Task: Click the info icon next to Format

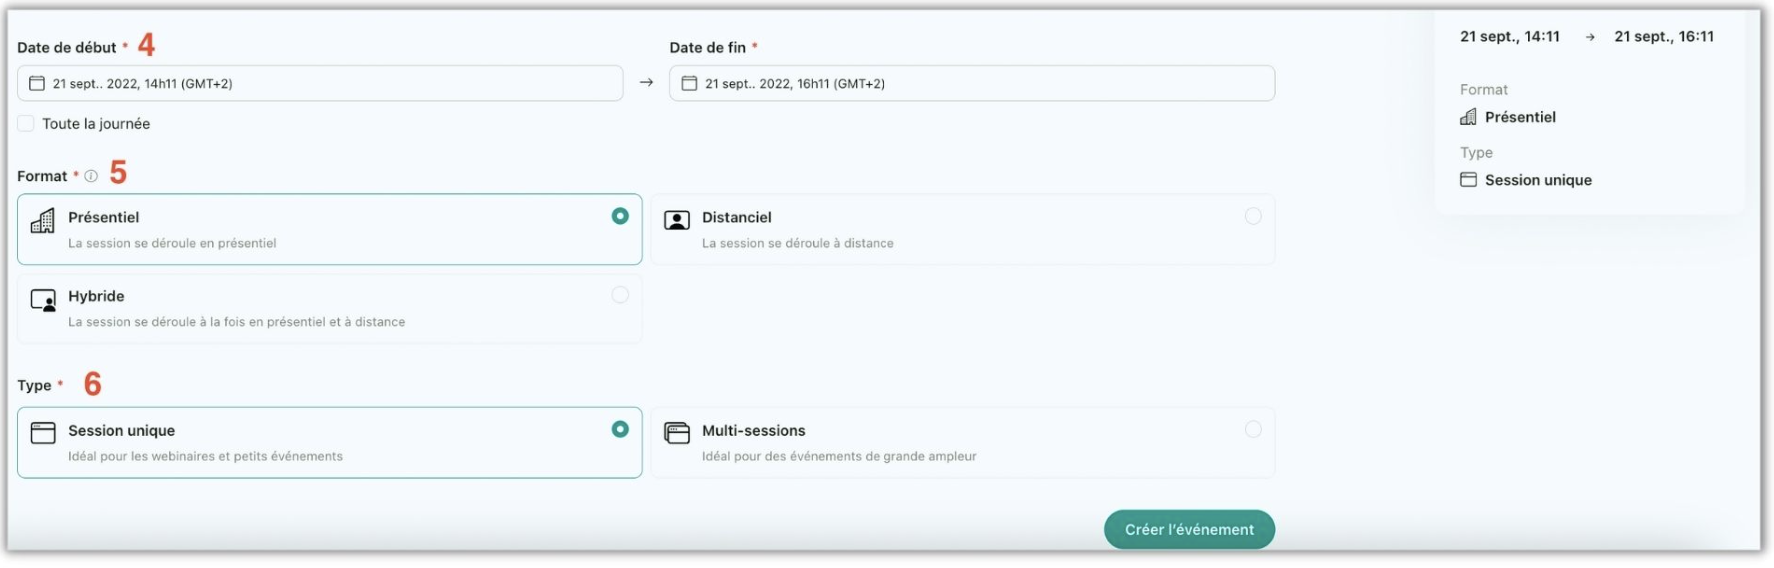Action: click(91, 176)
